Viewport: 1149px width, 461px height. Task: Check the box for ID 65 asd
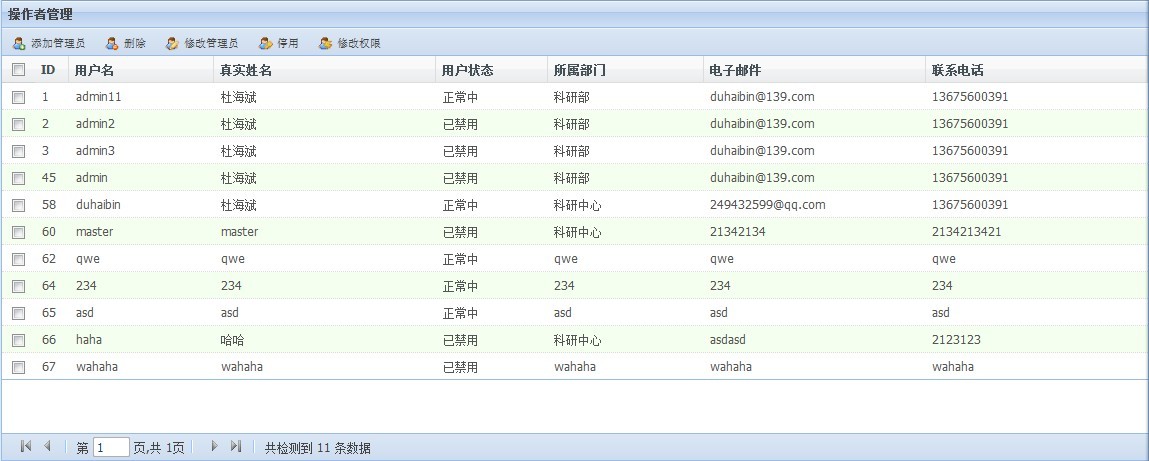[x=19, y=313]
